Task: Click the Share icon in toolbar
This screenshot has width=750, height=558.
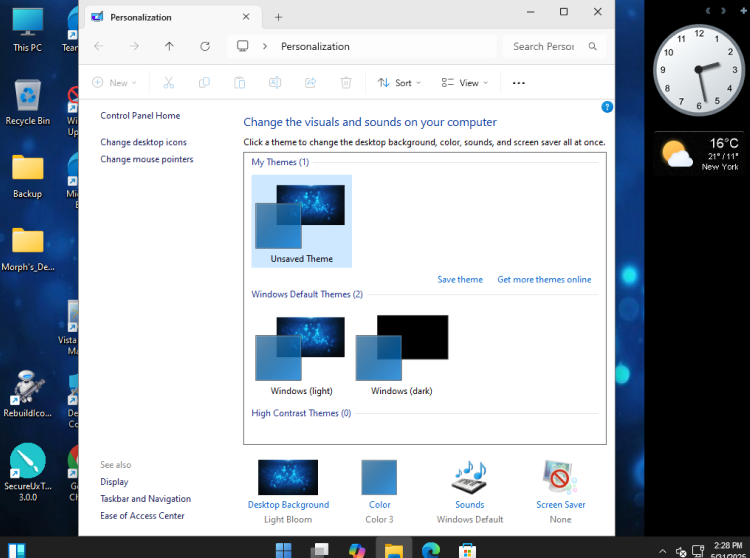Action: point(310,83)
